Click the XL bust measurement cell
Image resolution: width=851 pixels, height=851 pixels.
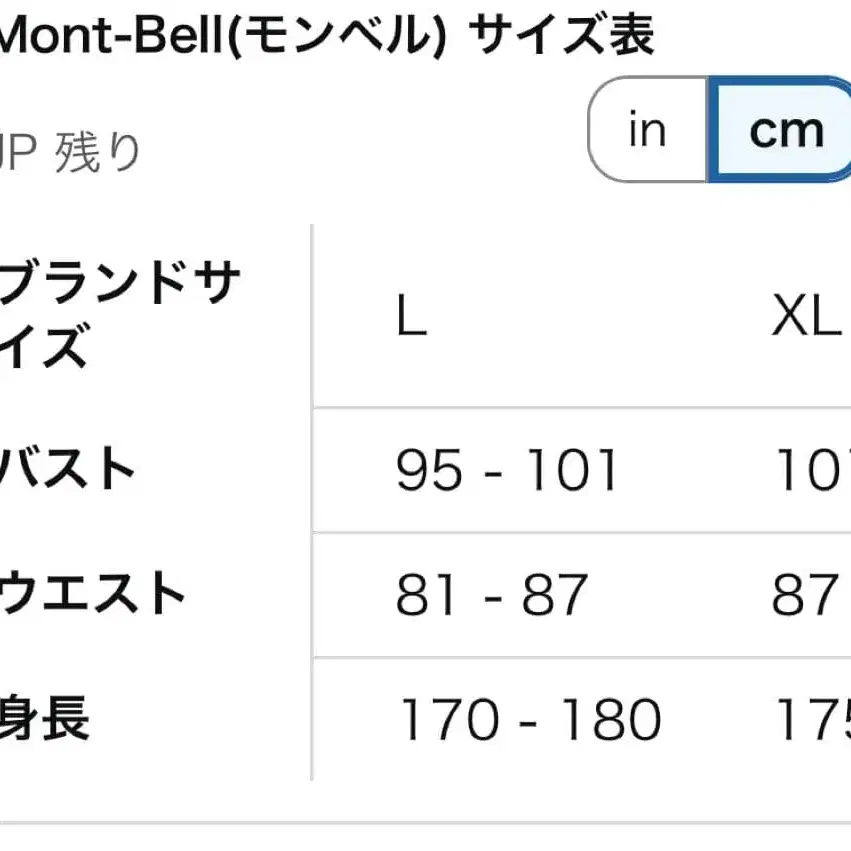(815, 467)
